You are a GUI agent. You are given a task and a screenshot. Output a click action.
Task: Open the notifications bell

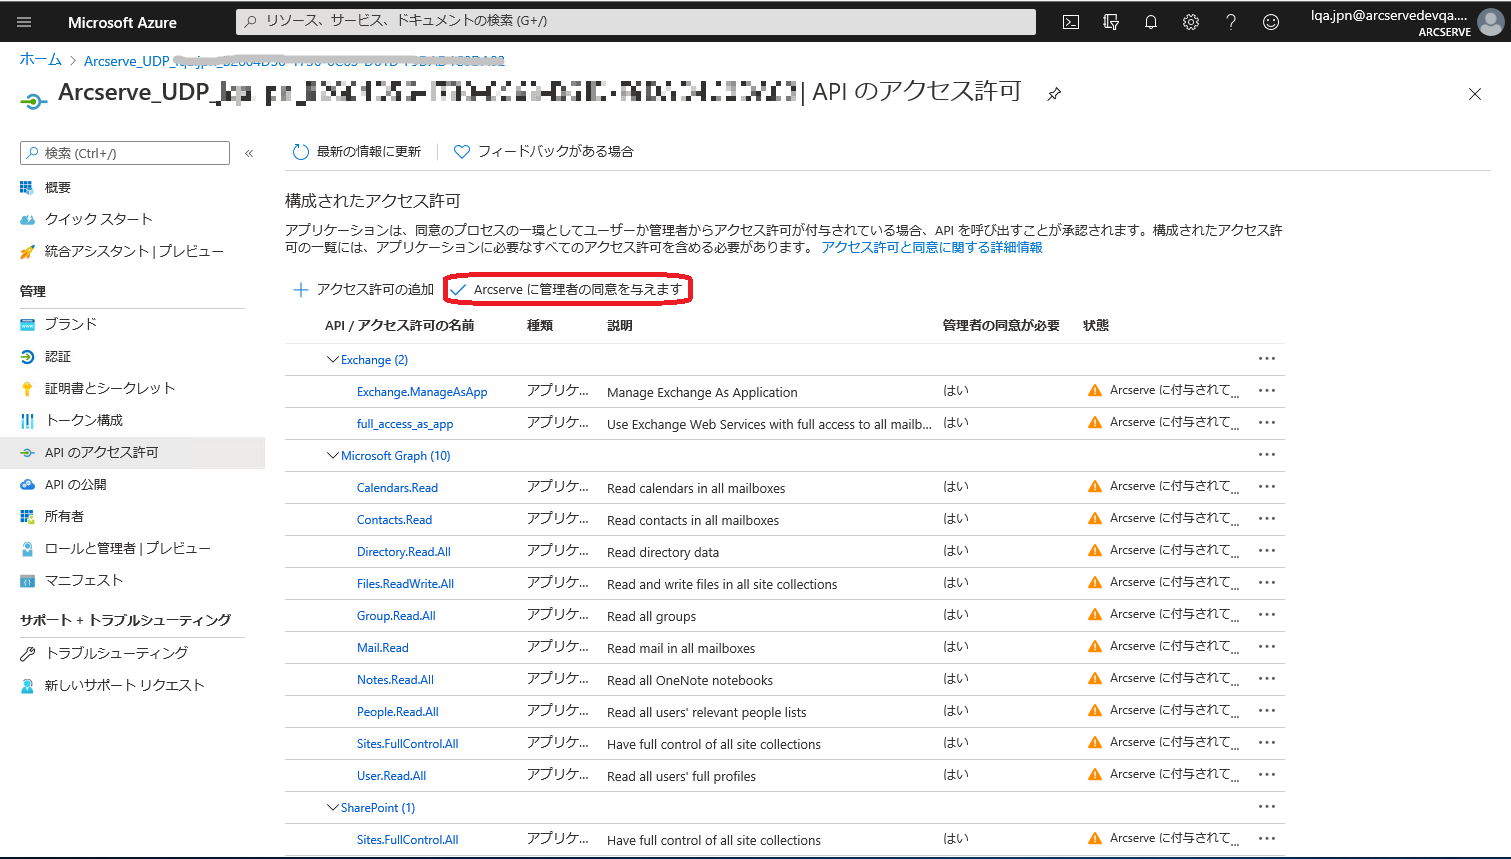click(1151, 22)
